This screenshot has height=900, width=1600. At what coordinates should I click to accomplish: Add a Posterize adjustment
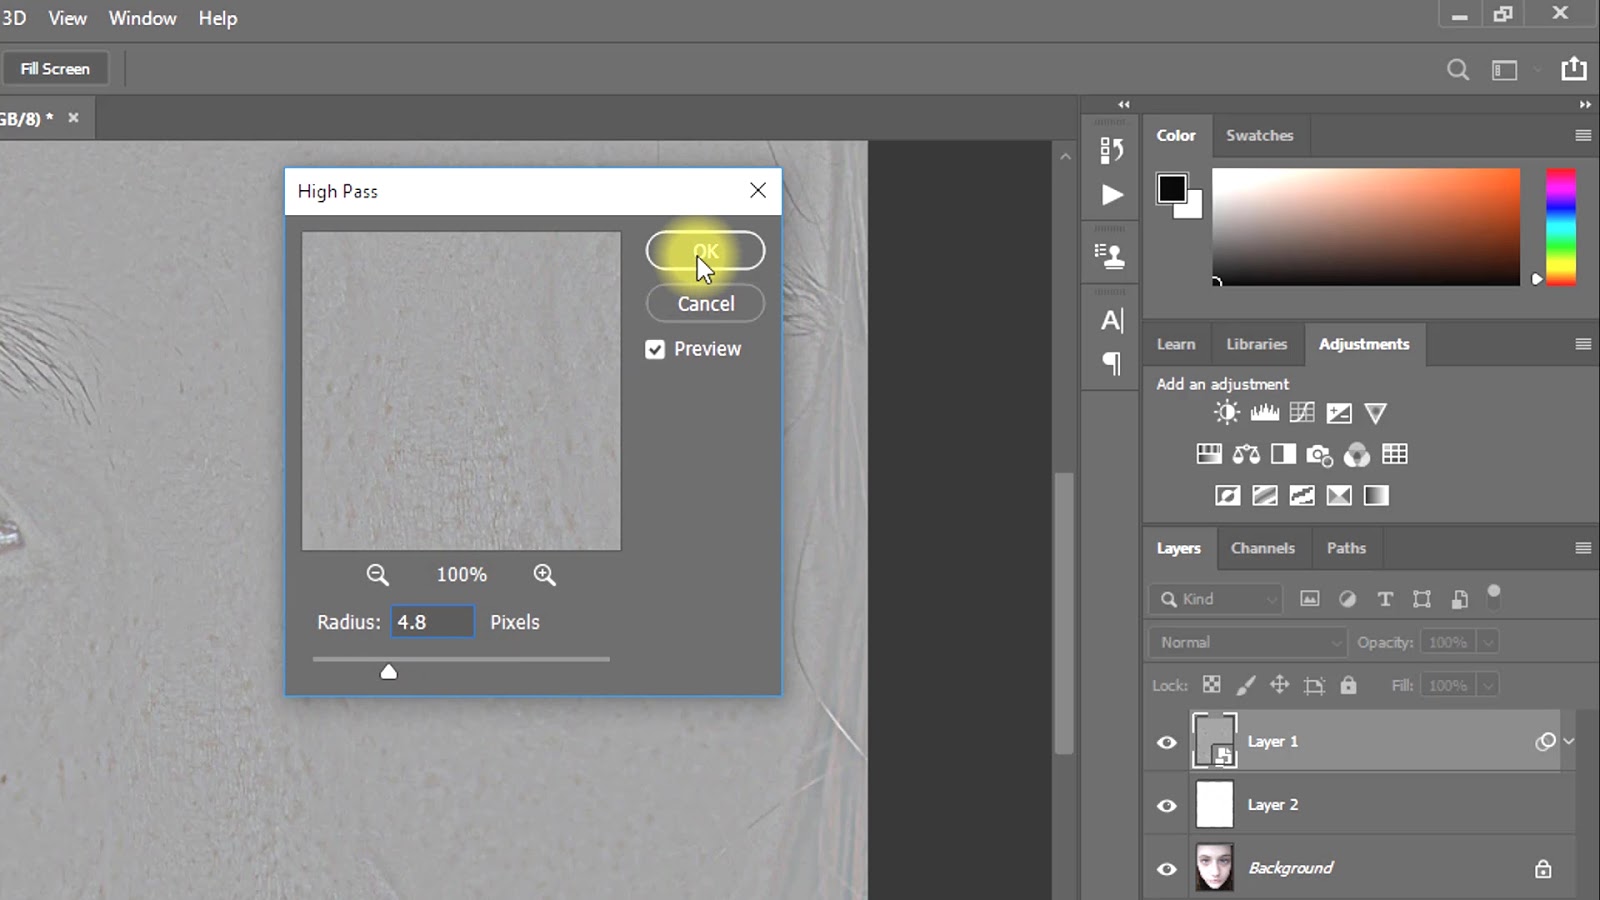tap(1265, 496)
